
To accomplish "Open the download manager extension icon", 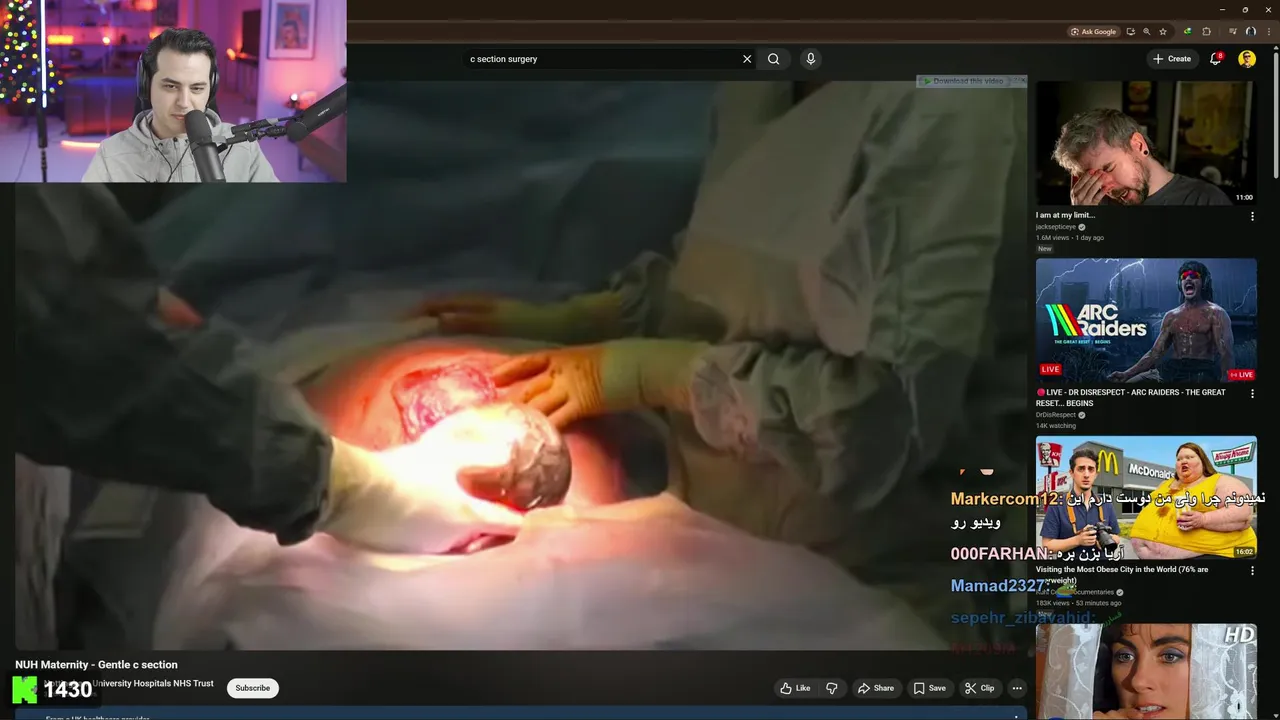I will pyautogui.click(x=1188, y=31).
